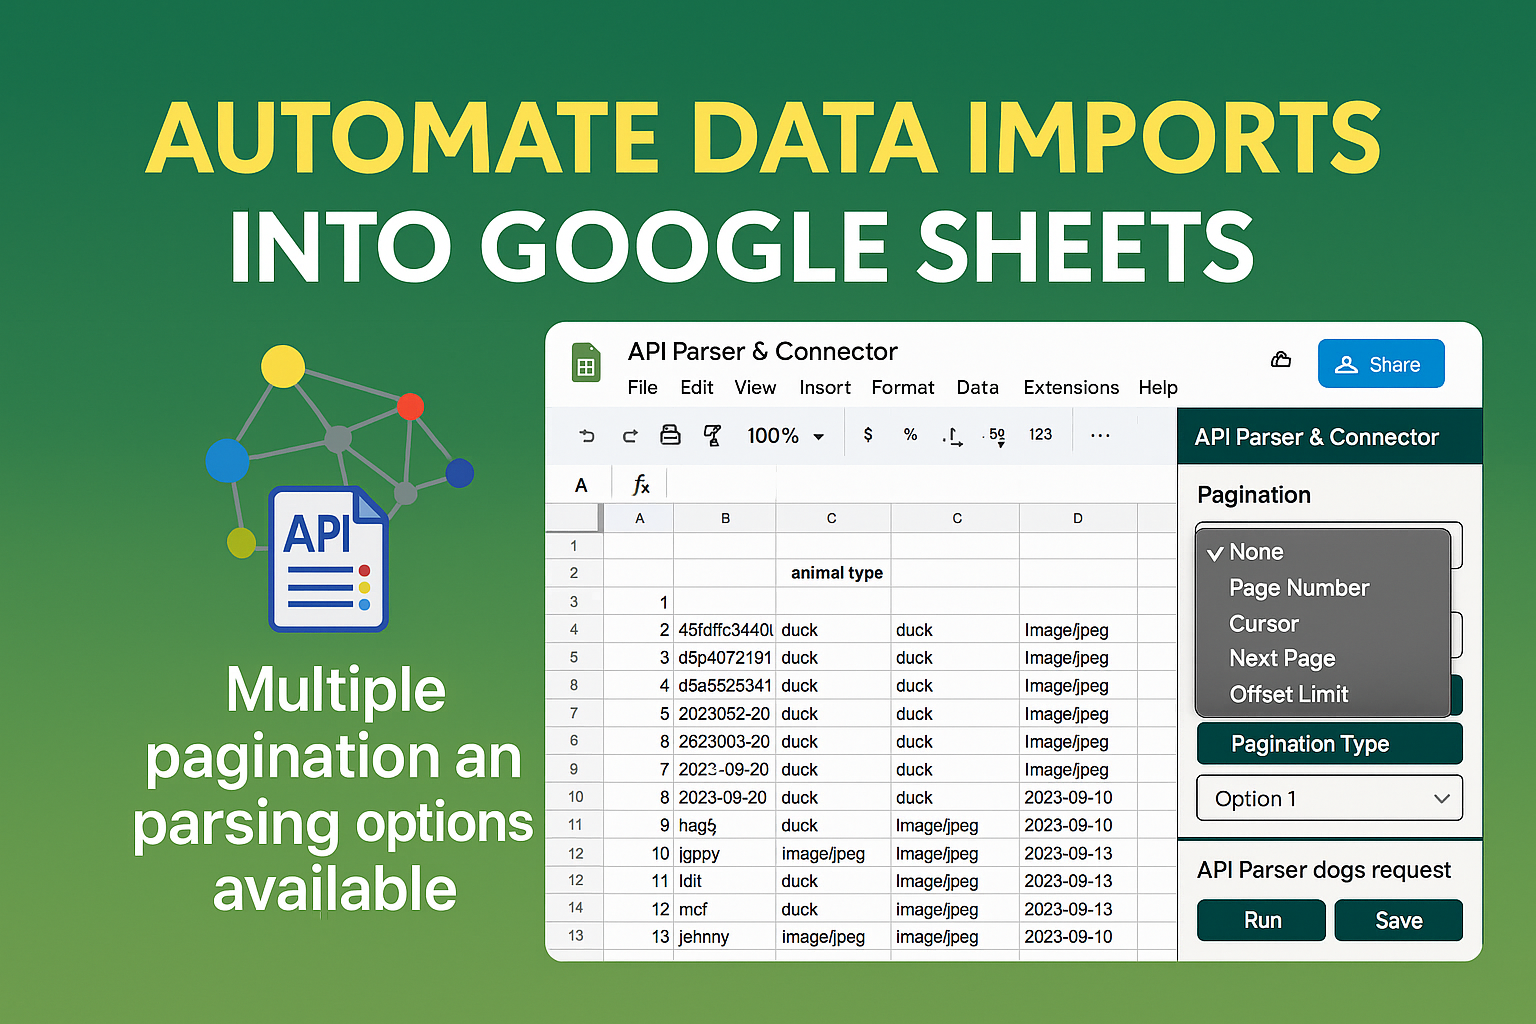The height and width of the screenshot is (1024, 1536).
Task: Open the 100% zoom dropdown
Action: 786,435
